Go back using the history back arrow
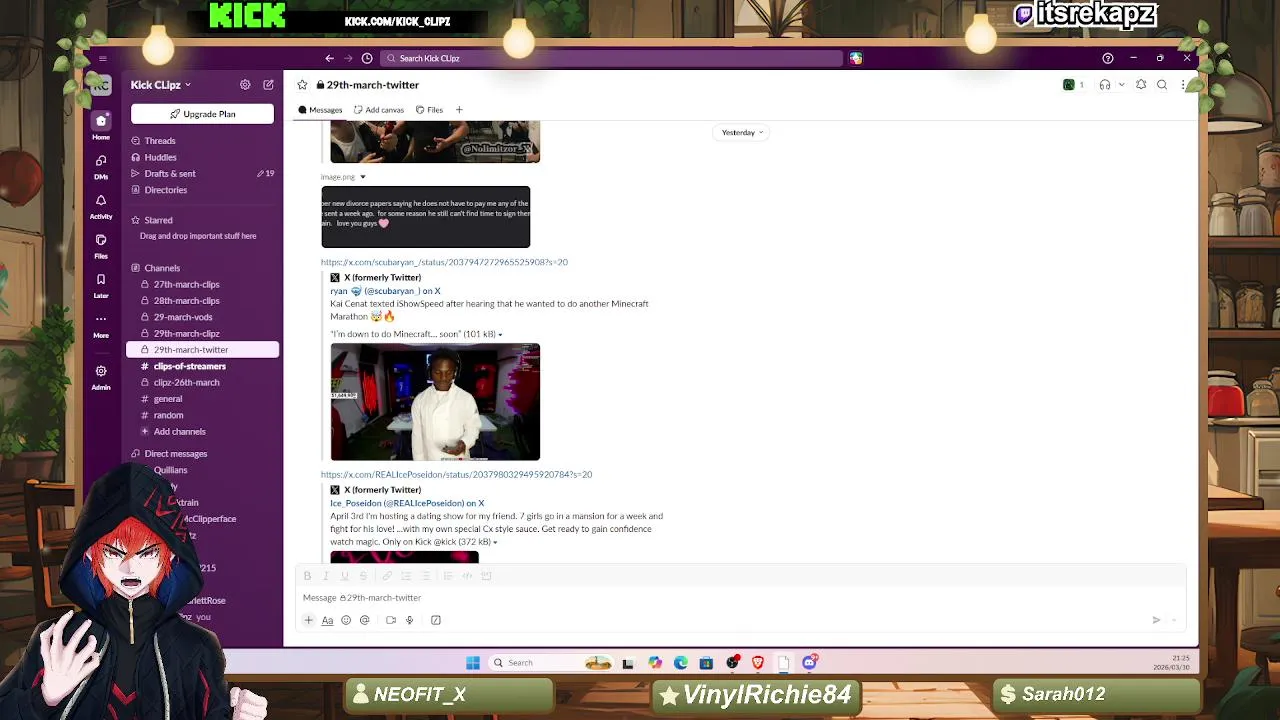The width and height of the screenshot is (1280, 720). tap(329, 58)
